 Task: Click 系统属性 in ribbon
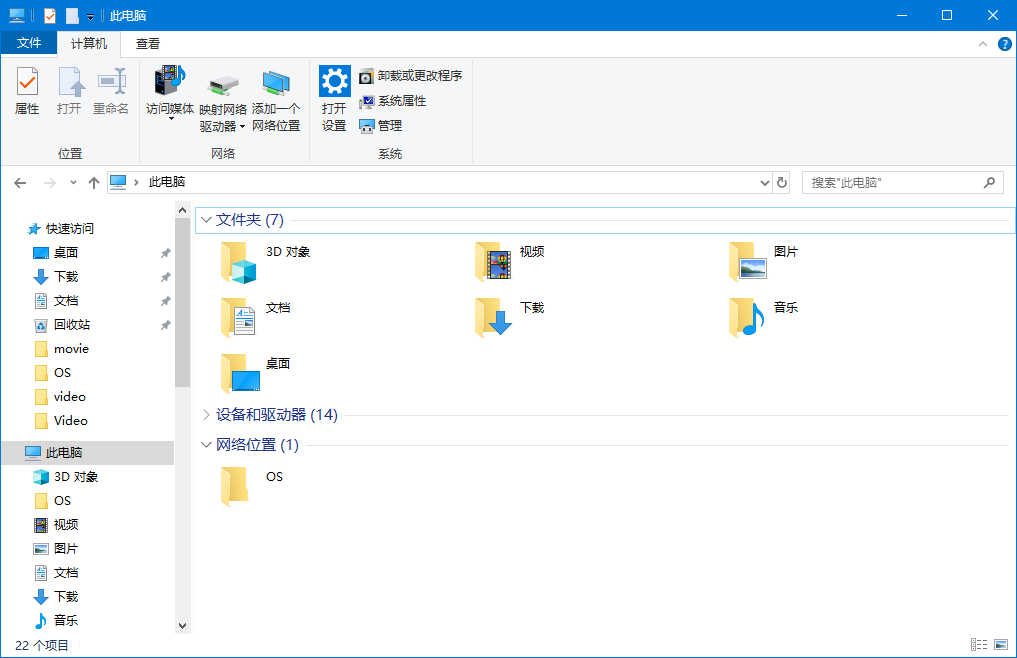coord(392,101)
